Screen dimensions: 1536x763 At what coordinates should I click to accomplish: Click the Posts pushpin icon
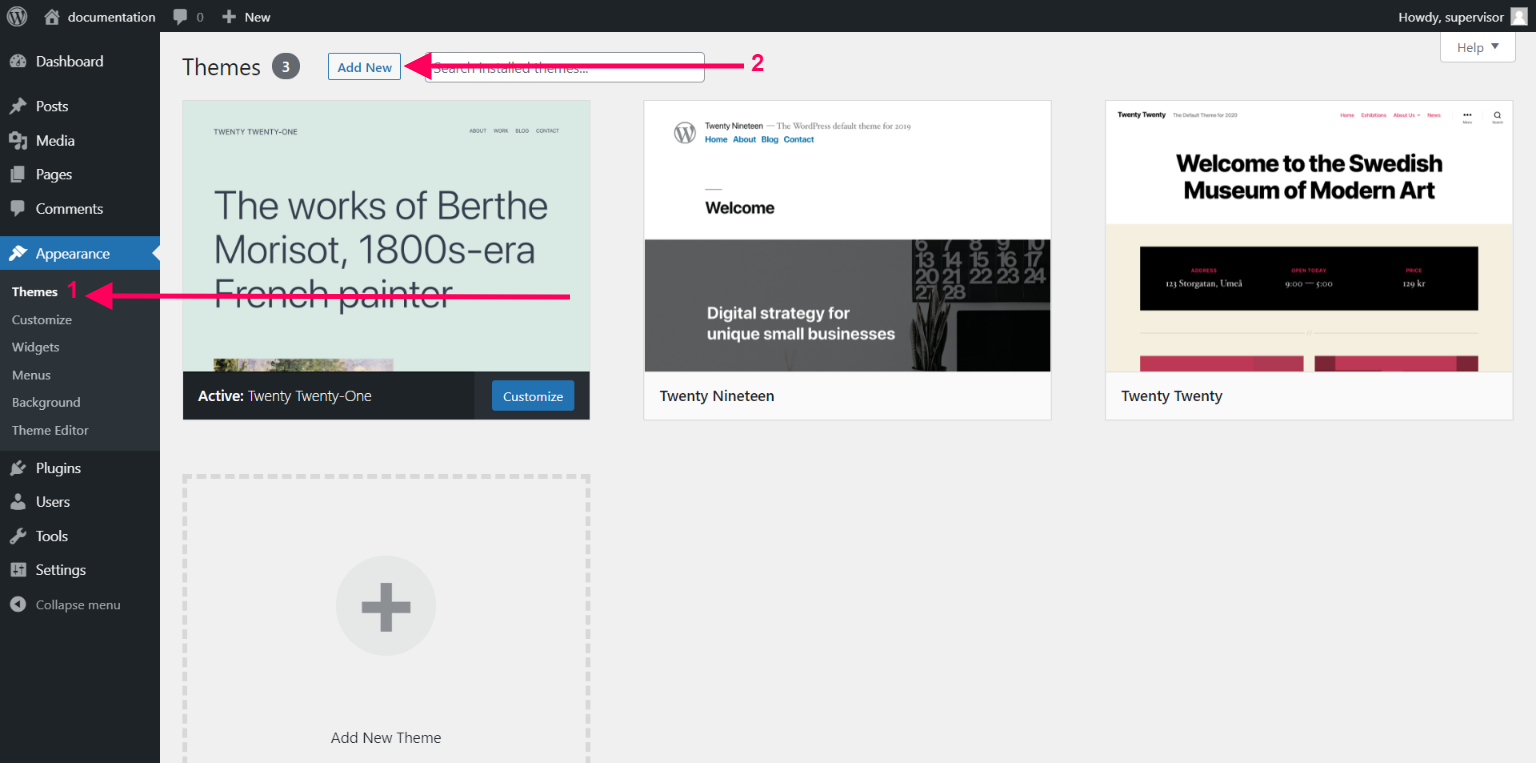pyautogui.click(x=18, y=106)
